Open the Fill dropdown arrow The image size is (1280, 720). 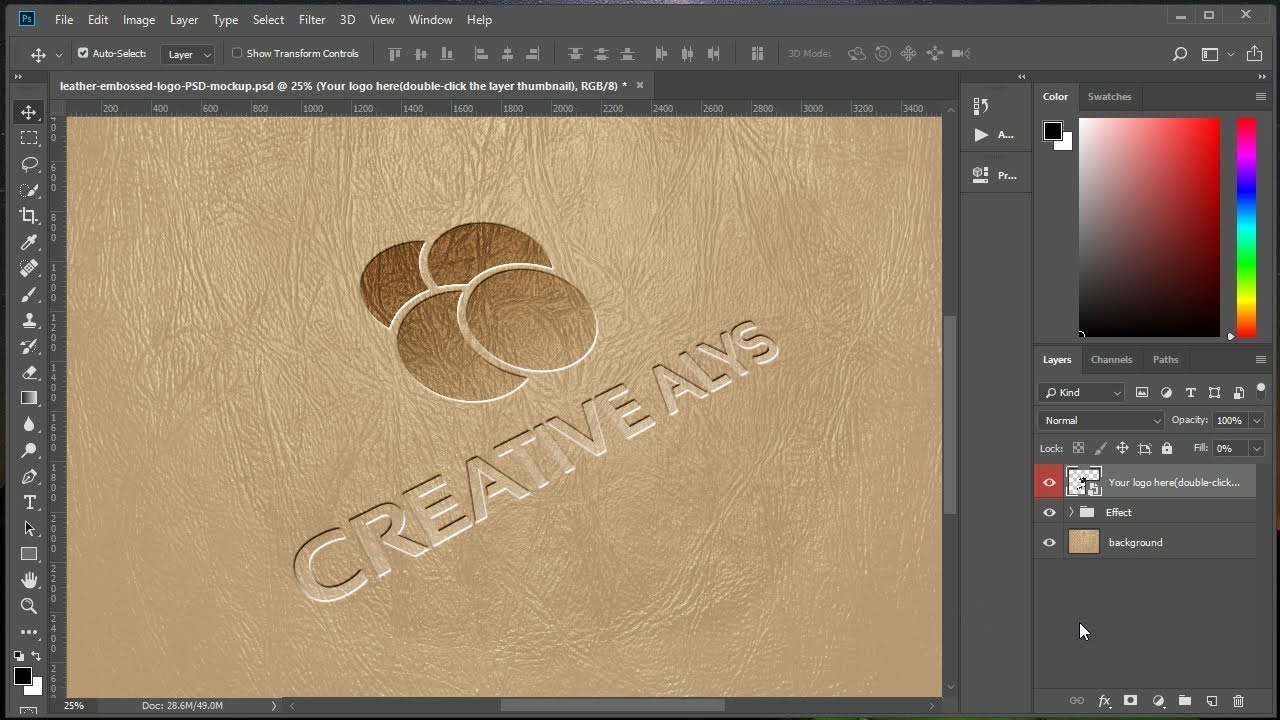click(1257, 448)
